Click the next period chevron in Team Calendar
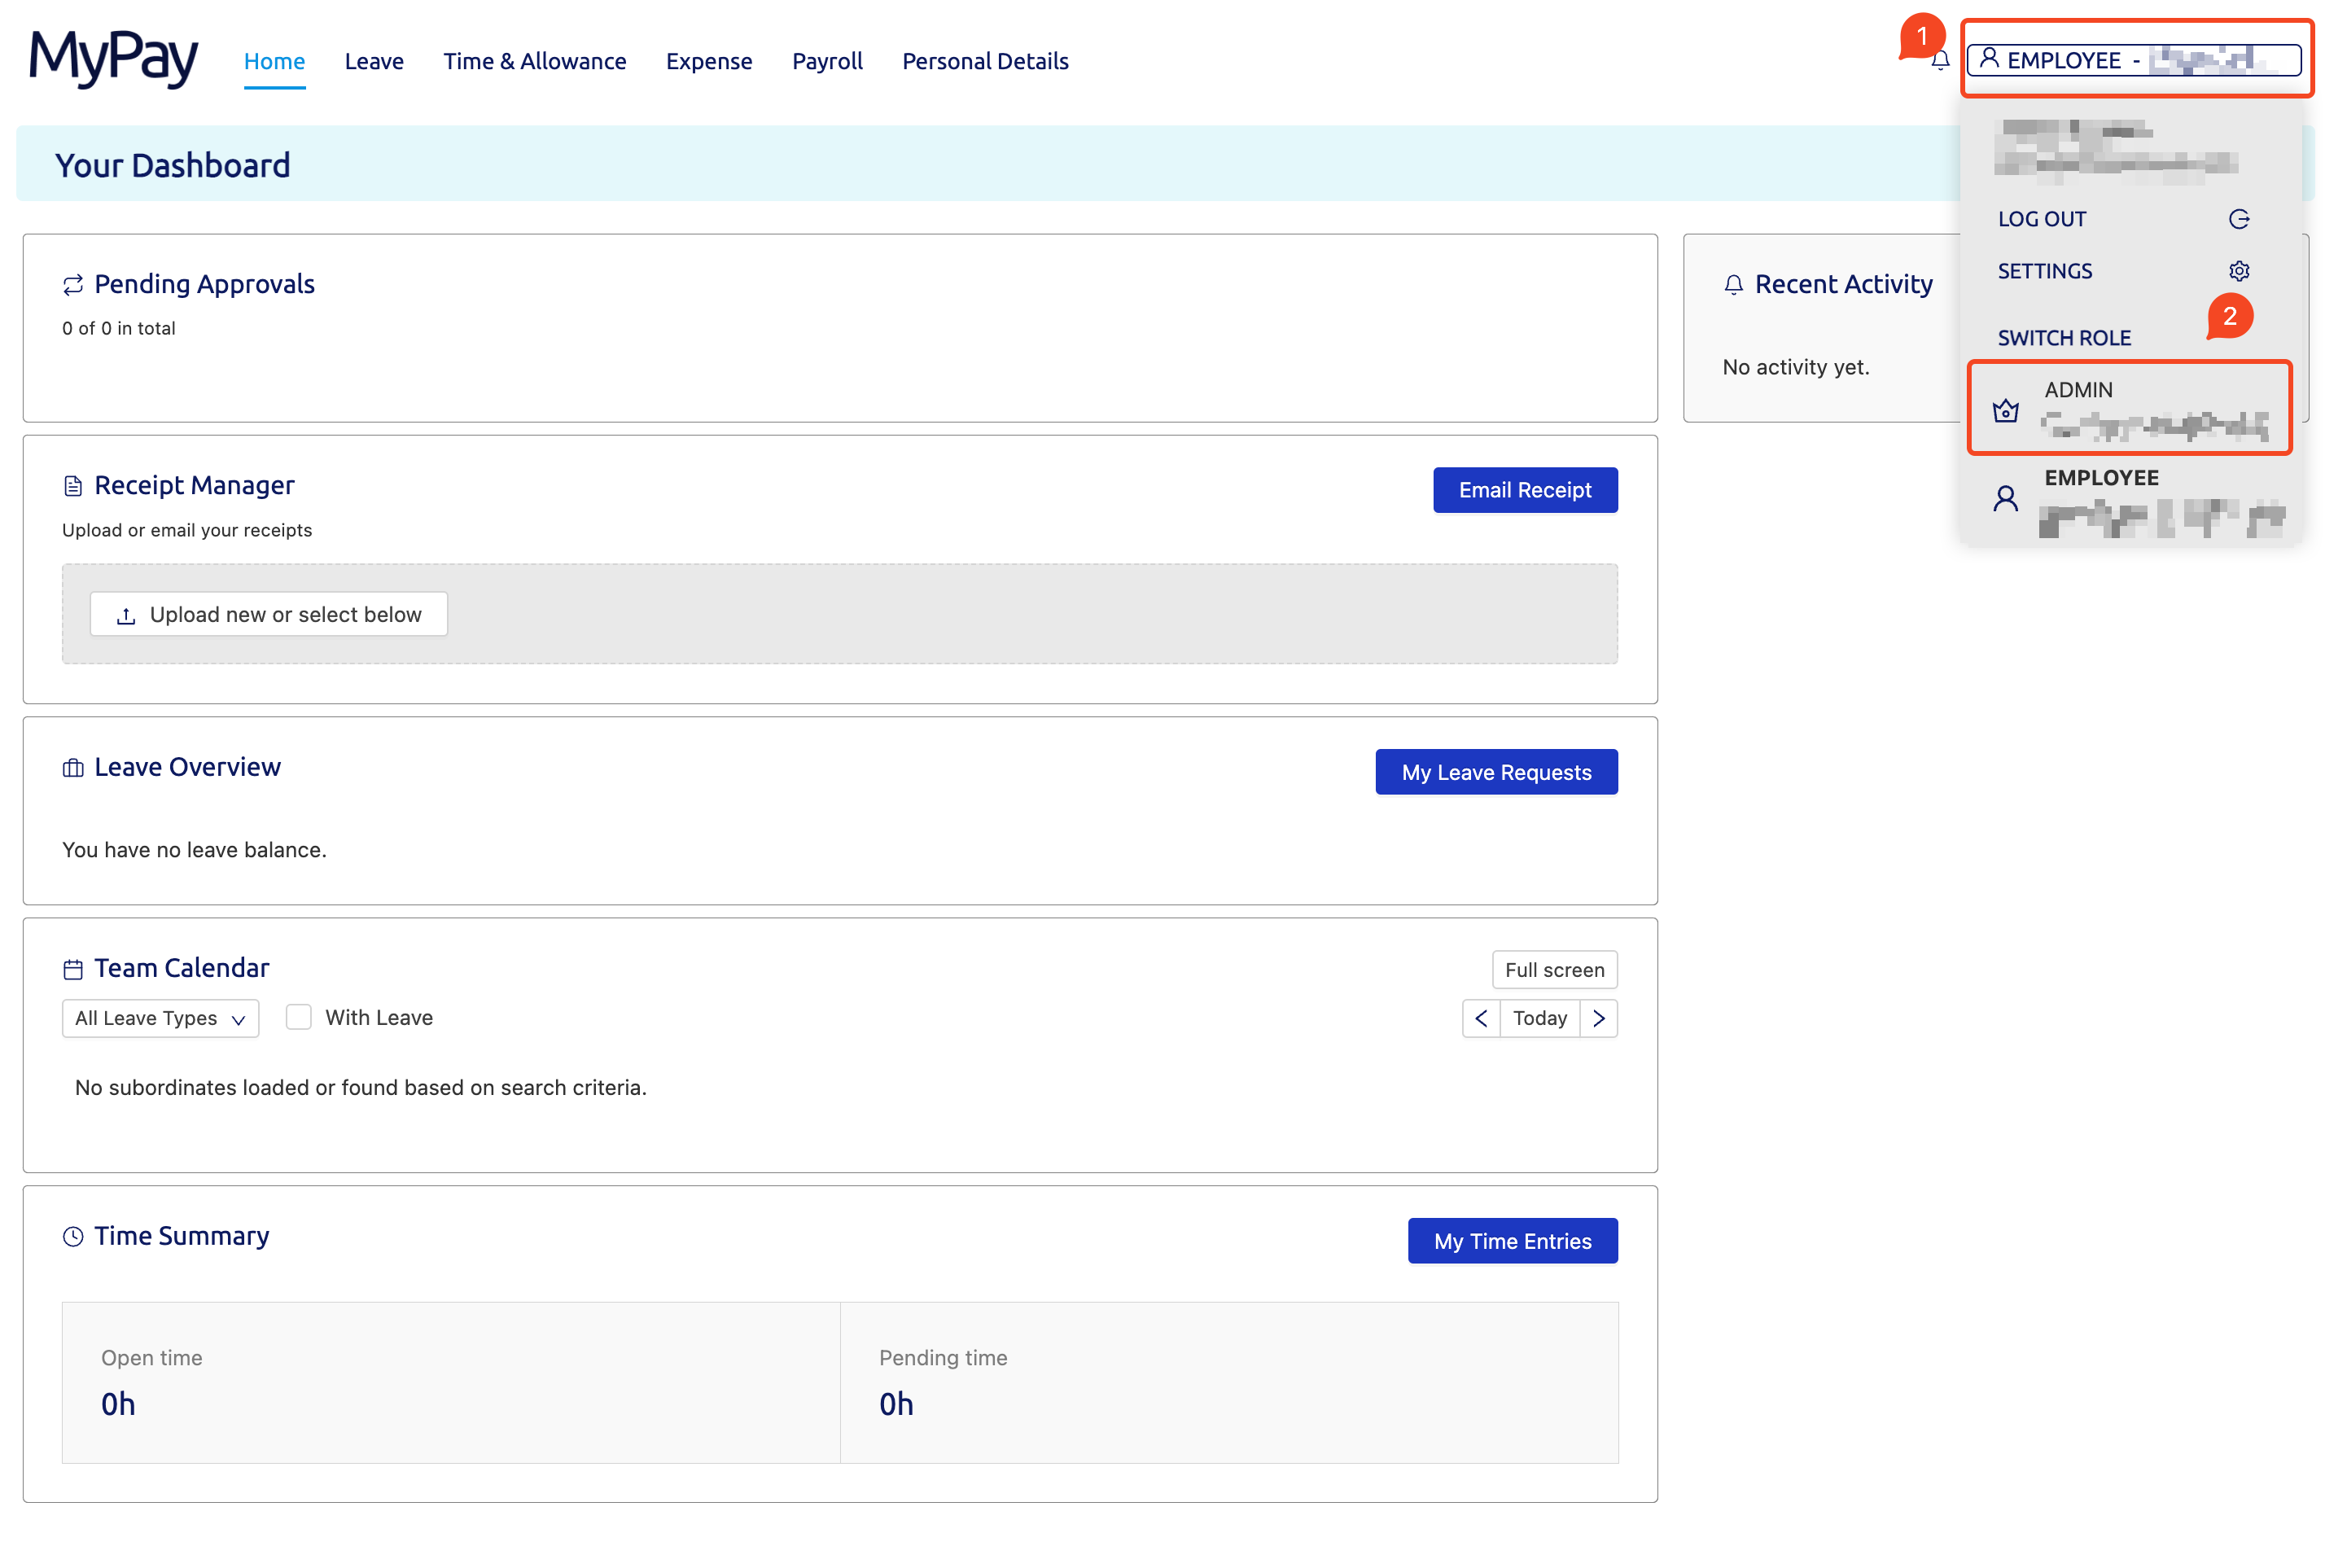 pyautogui.click(x=1599, y=1018)
